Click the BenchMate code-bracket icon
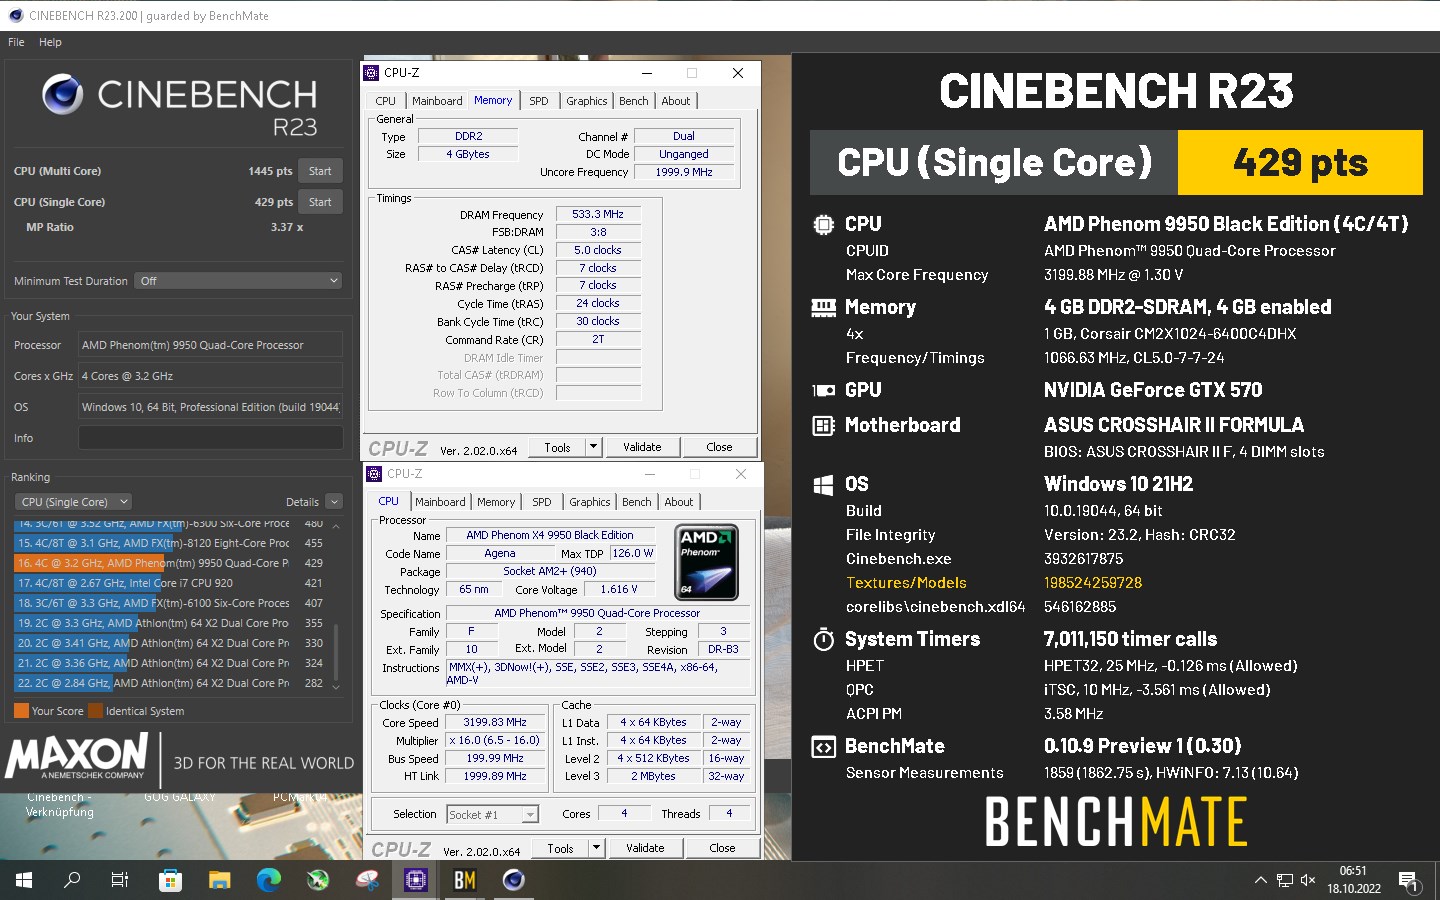Viewport: 1440px width, 900px height. pyautogui.click(x=823, y=747)
